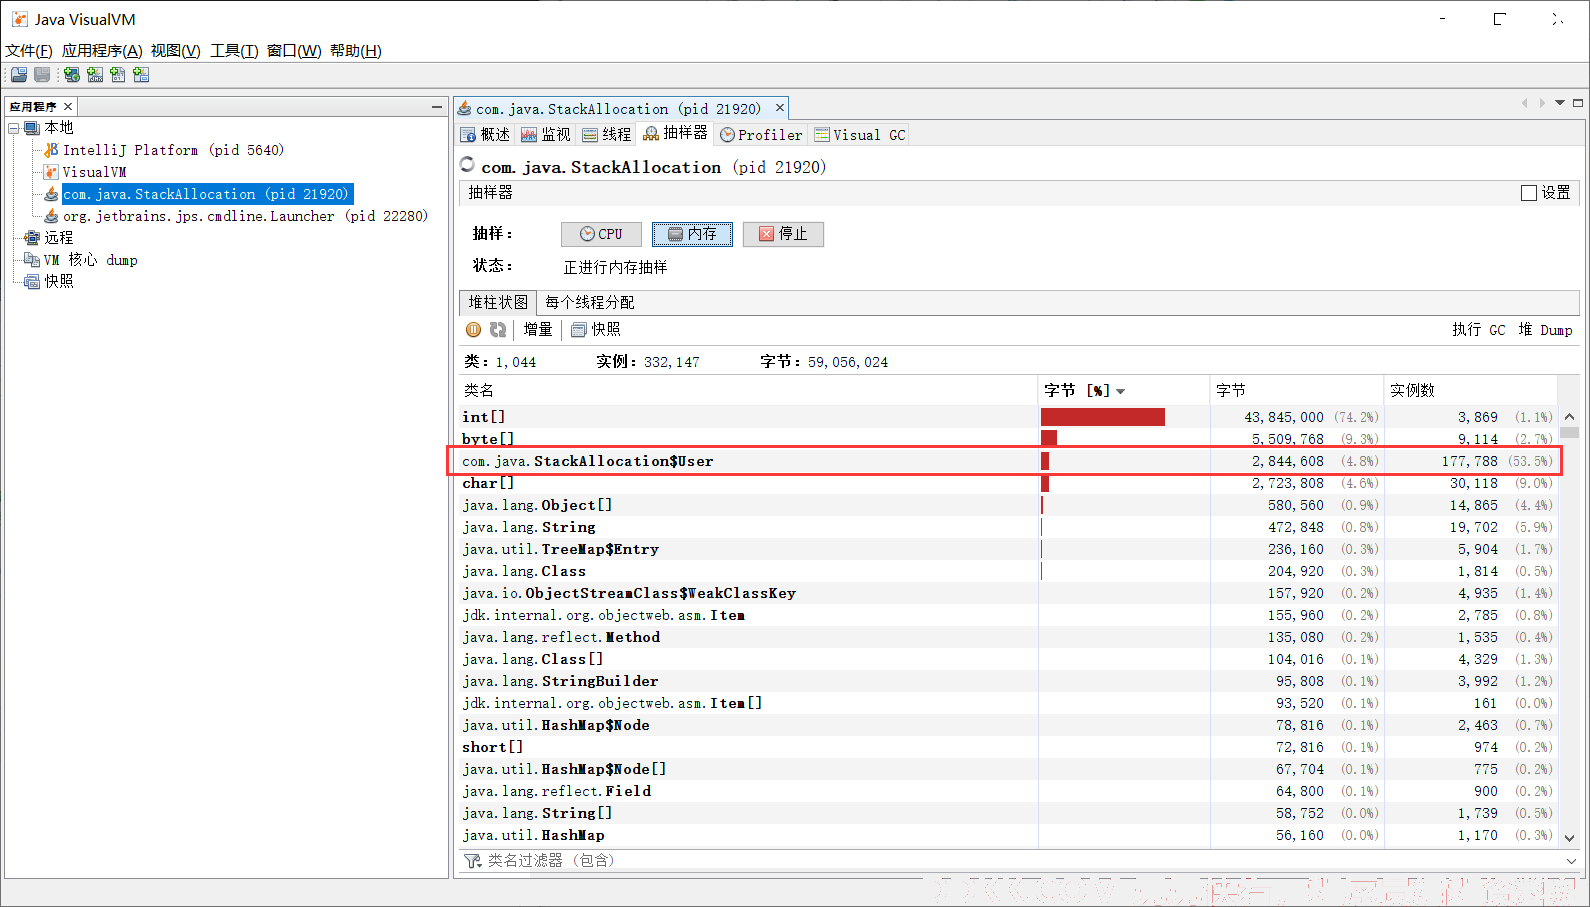Close the 应用程序 panel tab

pos(68,106)
